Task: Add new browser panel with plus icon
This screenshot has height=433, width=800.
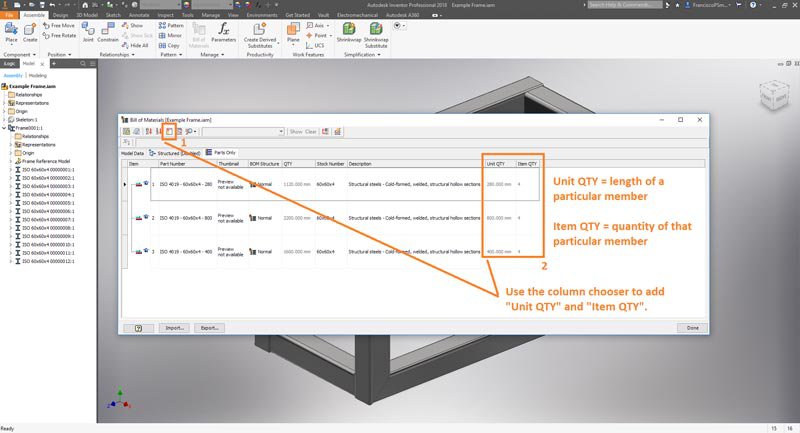Action: 54,64
